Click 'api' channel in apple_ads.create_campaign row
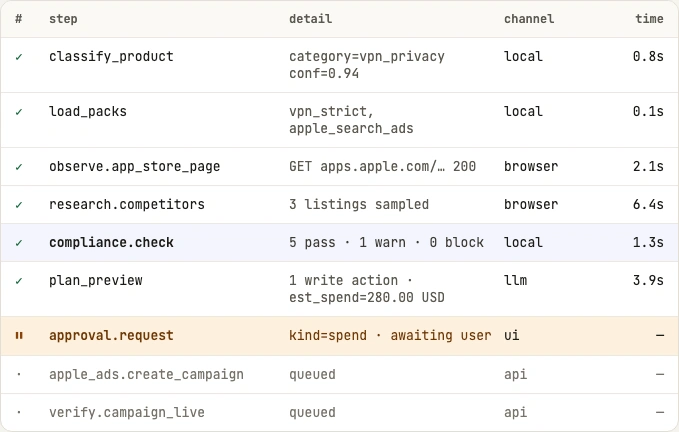This screenshot has width=679, height=432. pyautogui.click(x=515, y=374)
